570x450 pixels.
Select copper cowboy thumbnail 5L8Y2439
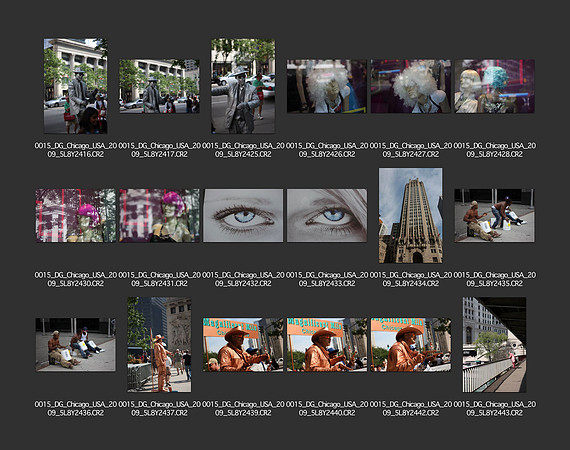coord(243,345)
